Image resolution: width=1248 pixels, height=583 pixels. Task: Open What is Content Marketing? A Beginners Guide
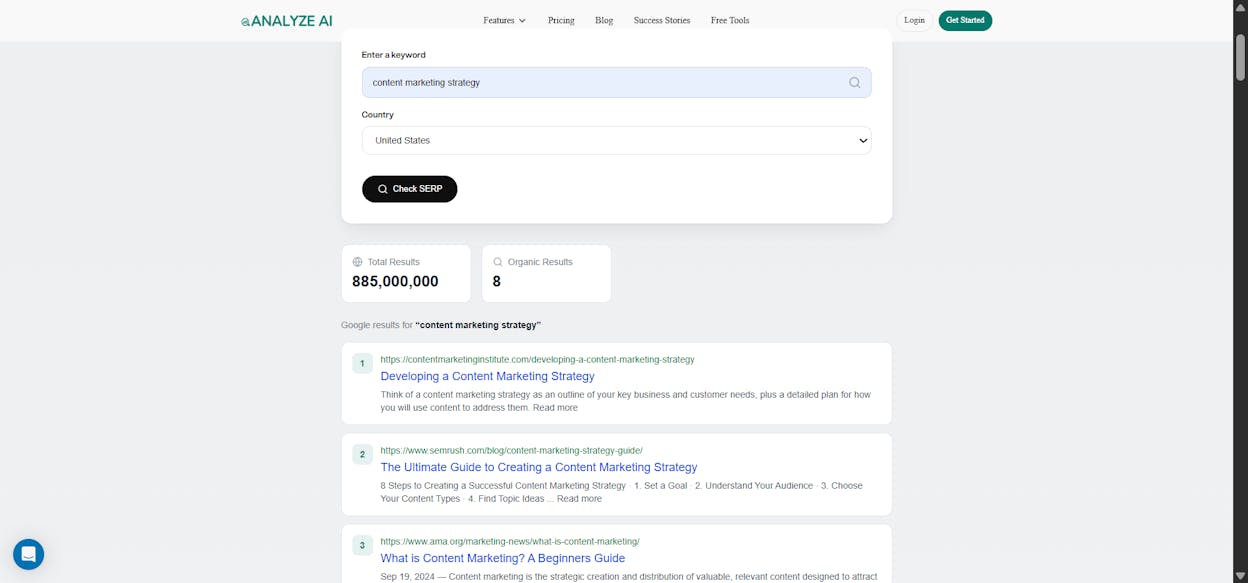coord(502,558)
